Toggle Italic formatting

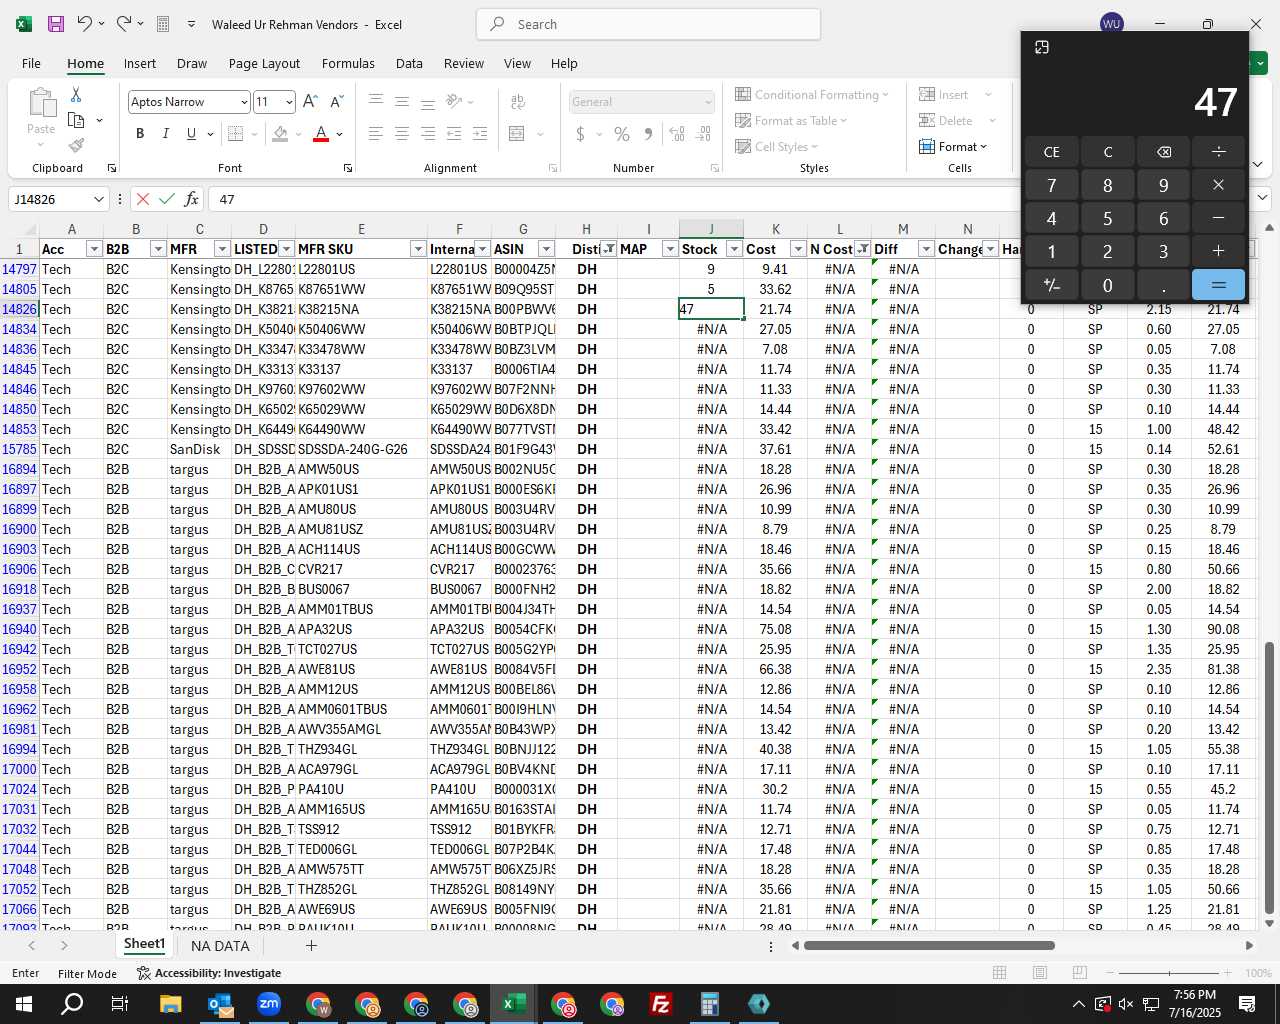point(165,134)
